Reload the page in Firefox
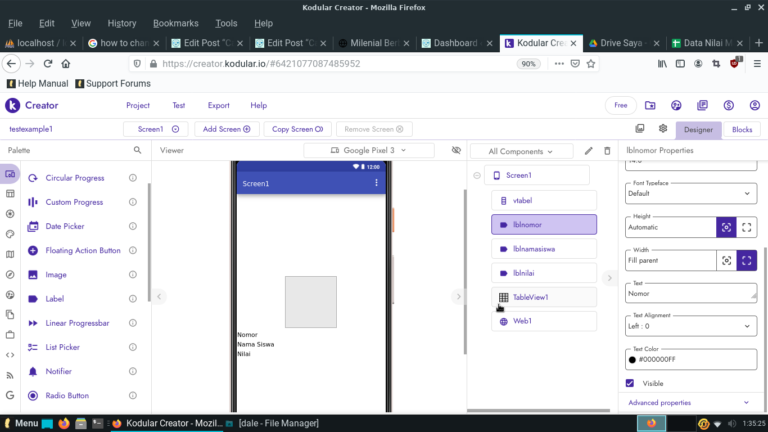This screenshot has width=768, height=432. (x=48, y=64)
